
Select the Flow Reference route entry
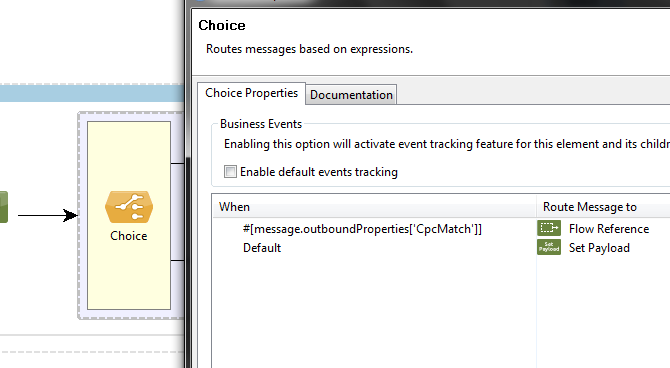(609, 229)
